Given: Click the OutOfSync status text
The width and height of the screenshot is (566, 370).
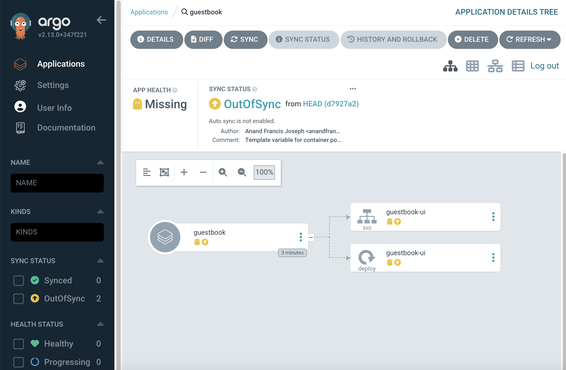Looking at the screenshot, I should (252, 104).
